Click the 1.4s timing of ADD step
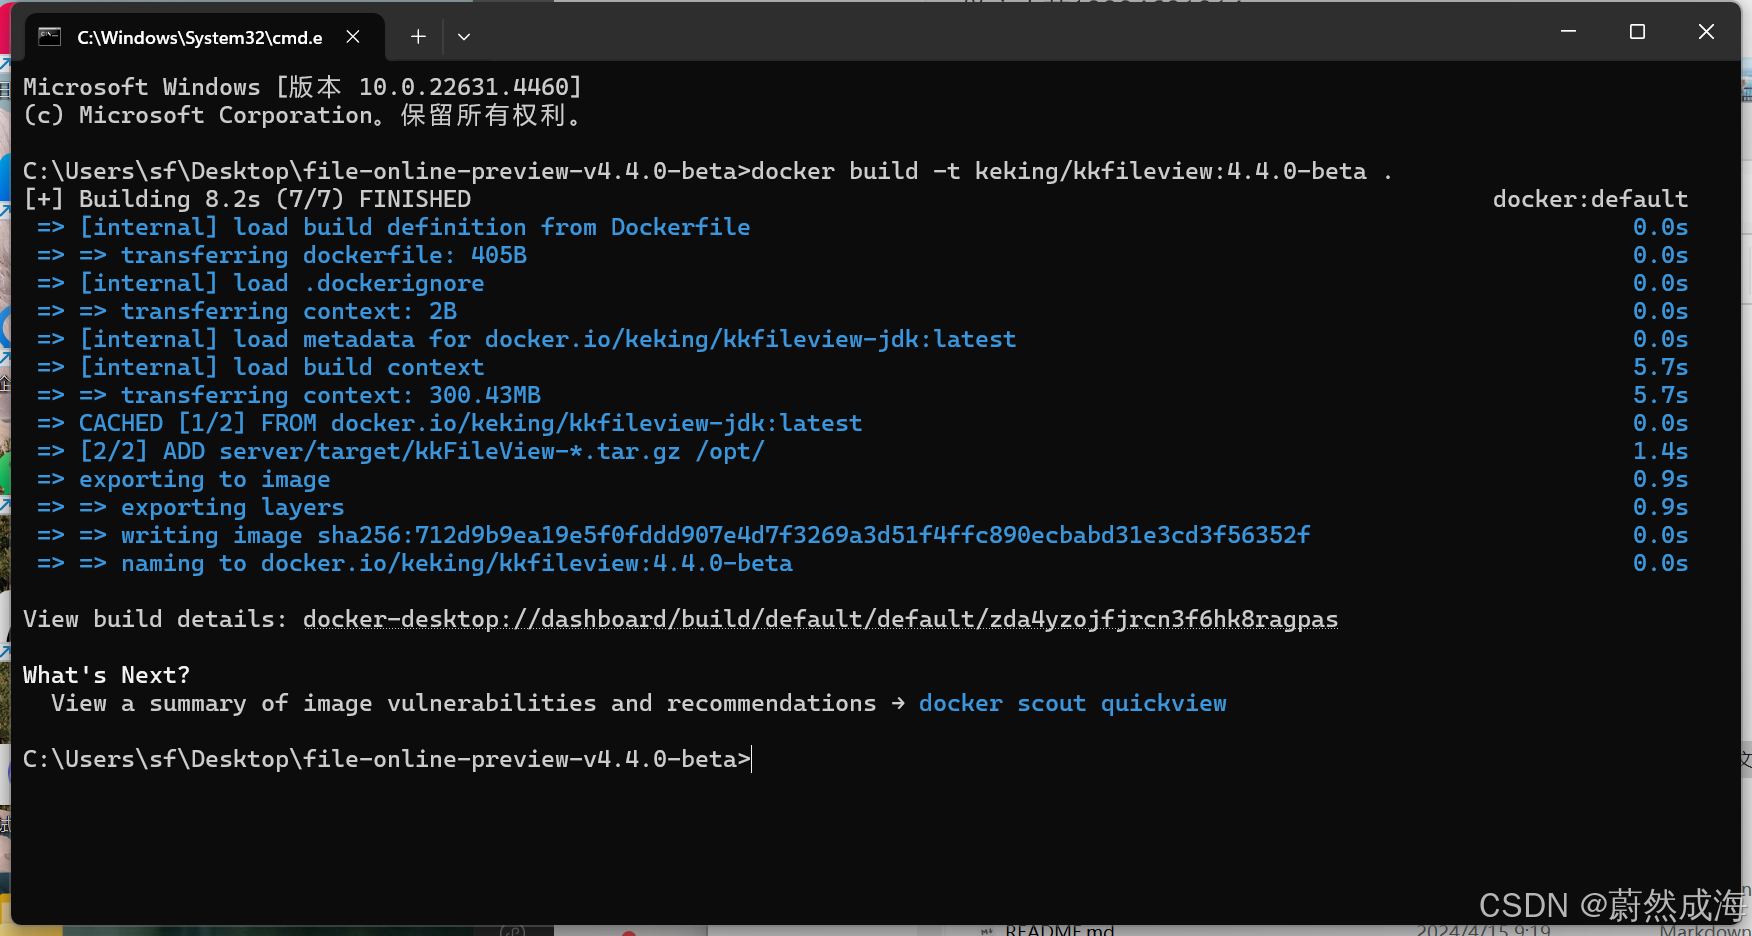Image resolution: width=1752 pixels, height=936 pixels. [1660, 451]
